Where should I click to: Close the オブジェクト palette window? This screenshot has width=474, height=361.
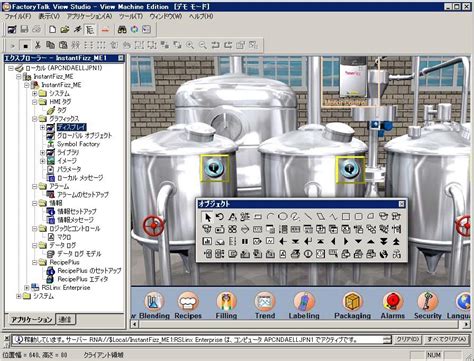coord(402,204)
